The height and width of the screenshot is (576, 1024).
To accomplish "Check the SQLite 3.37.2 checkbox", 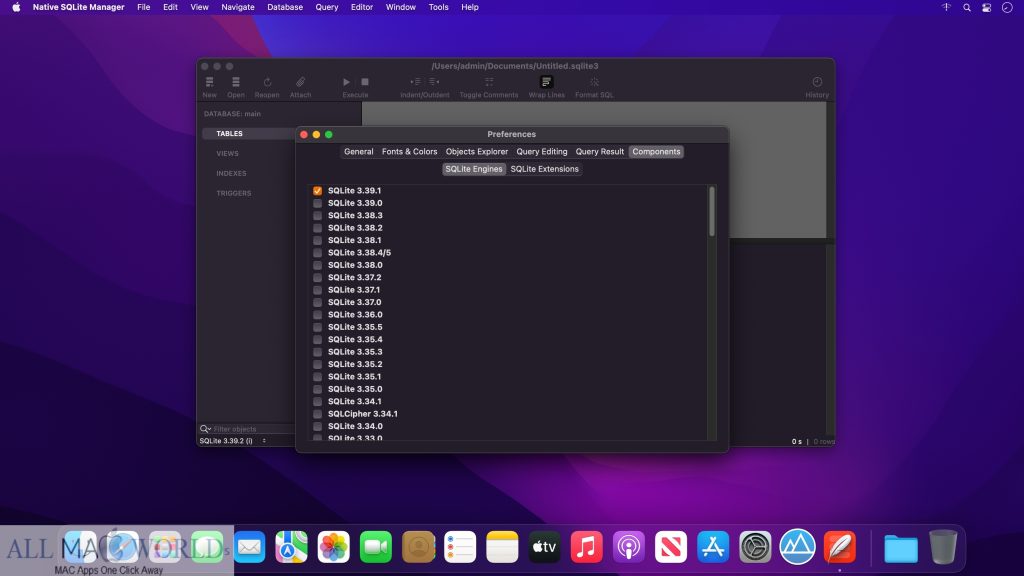I will [x=317, y=278].
